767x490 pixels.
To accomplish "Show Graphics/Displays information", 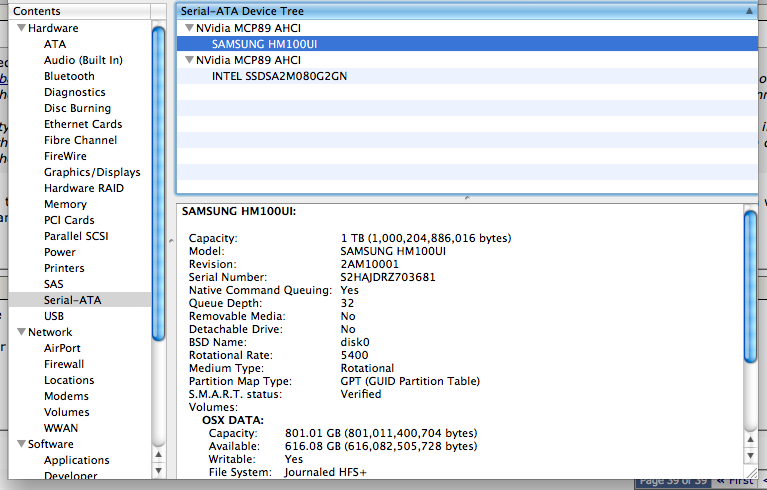I will 92,172.
